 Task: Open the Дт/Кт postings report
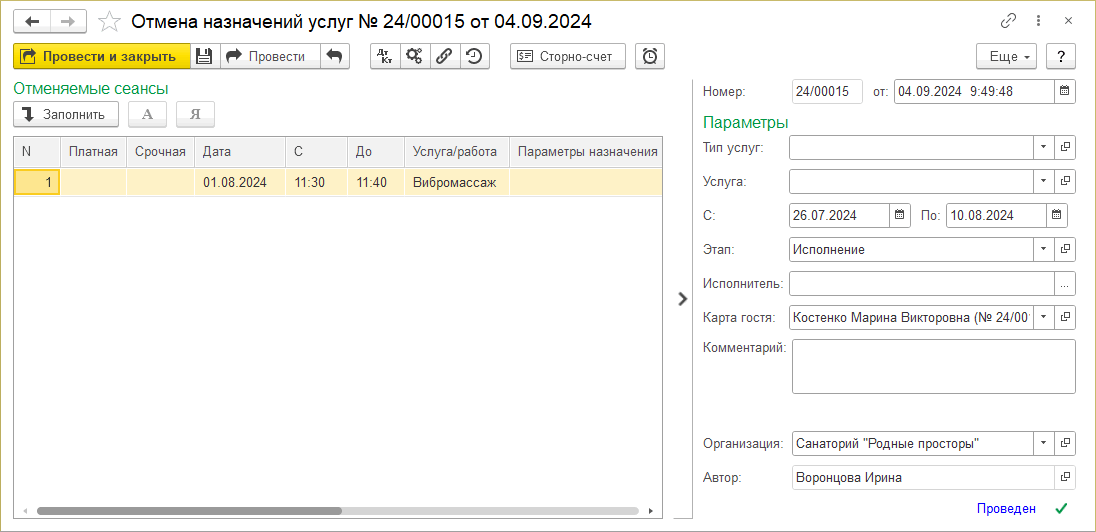[385, 57]
